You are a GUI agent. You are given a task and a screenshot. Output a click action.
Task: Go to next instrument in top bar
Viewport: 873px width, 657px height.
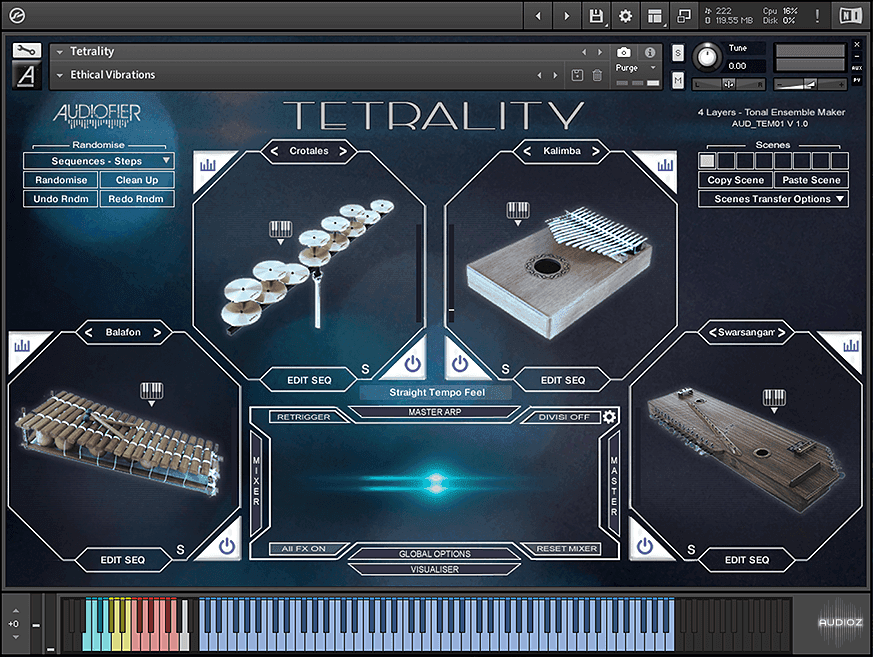[x=567, y=16]
